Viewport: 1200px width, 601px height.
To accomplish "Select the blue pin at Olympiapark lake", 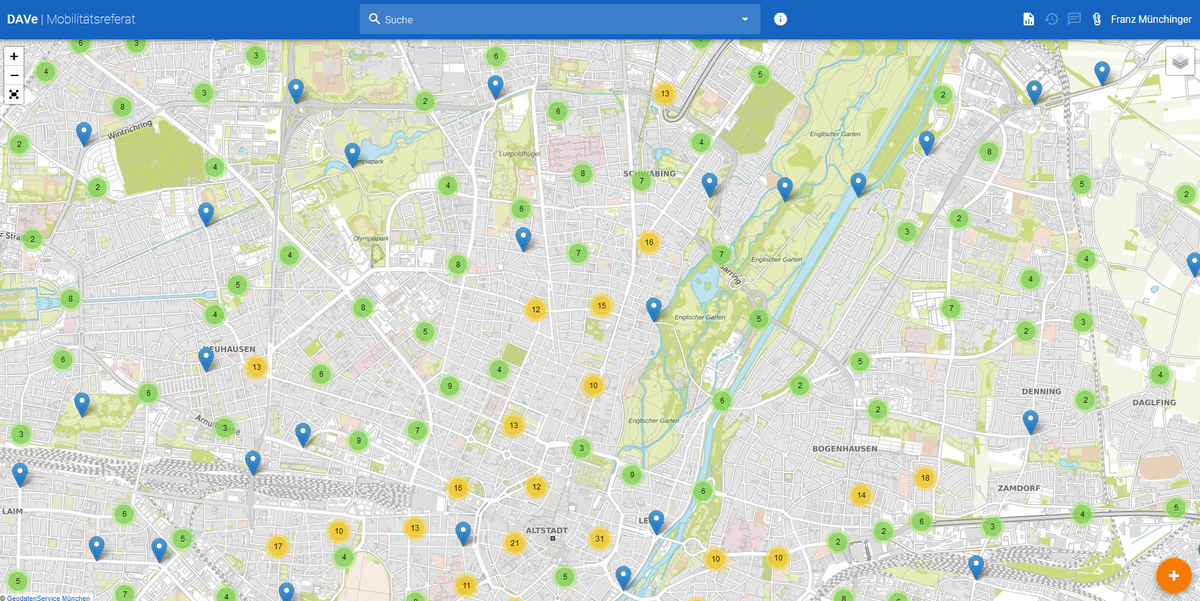I will 352,154.
